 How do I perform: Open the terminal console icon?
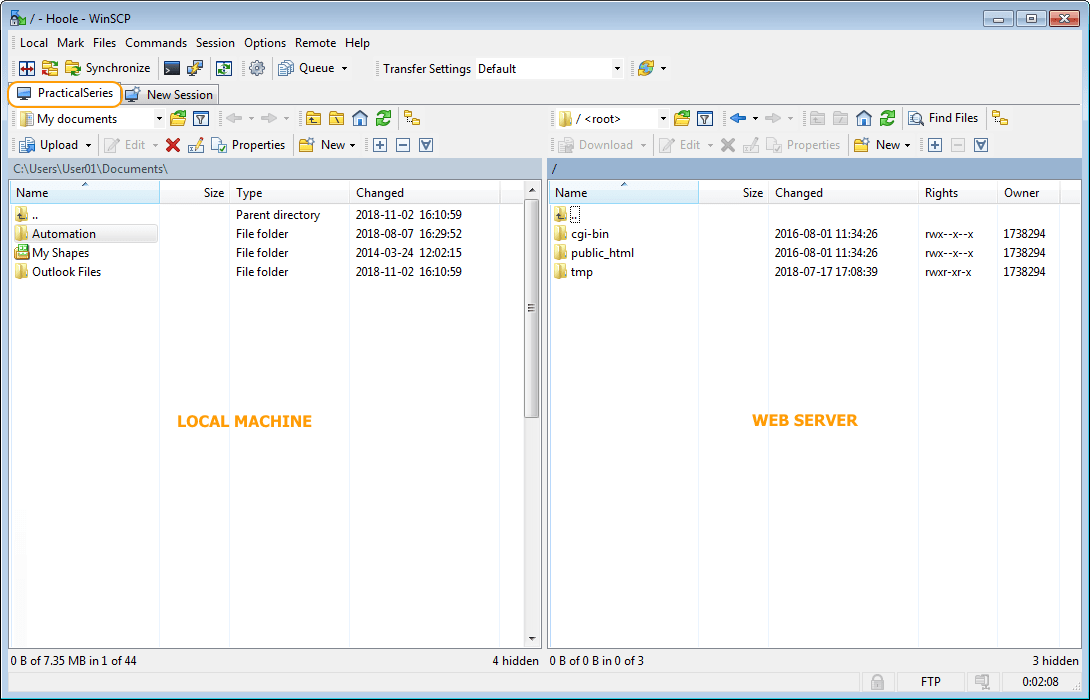coord(172,68)
